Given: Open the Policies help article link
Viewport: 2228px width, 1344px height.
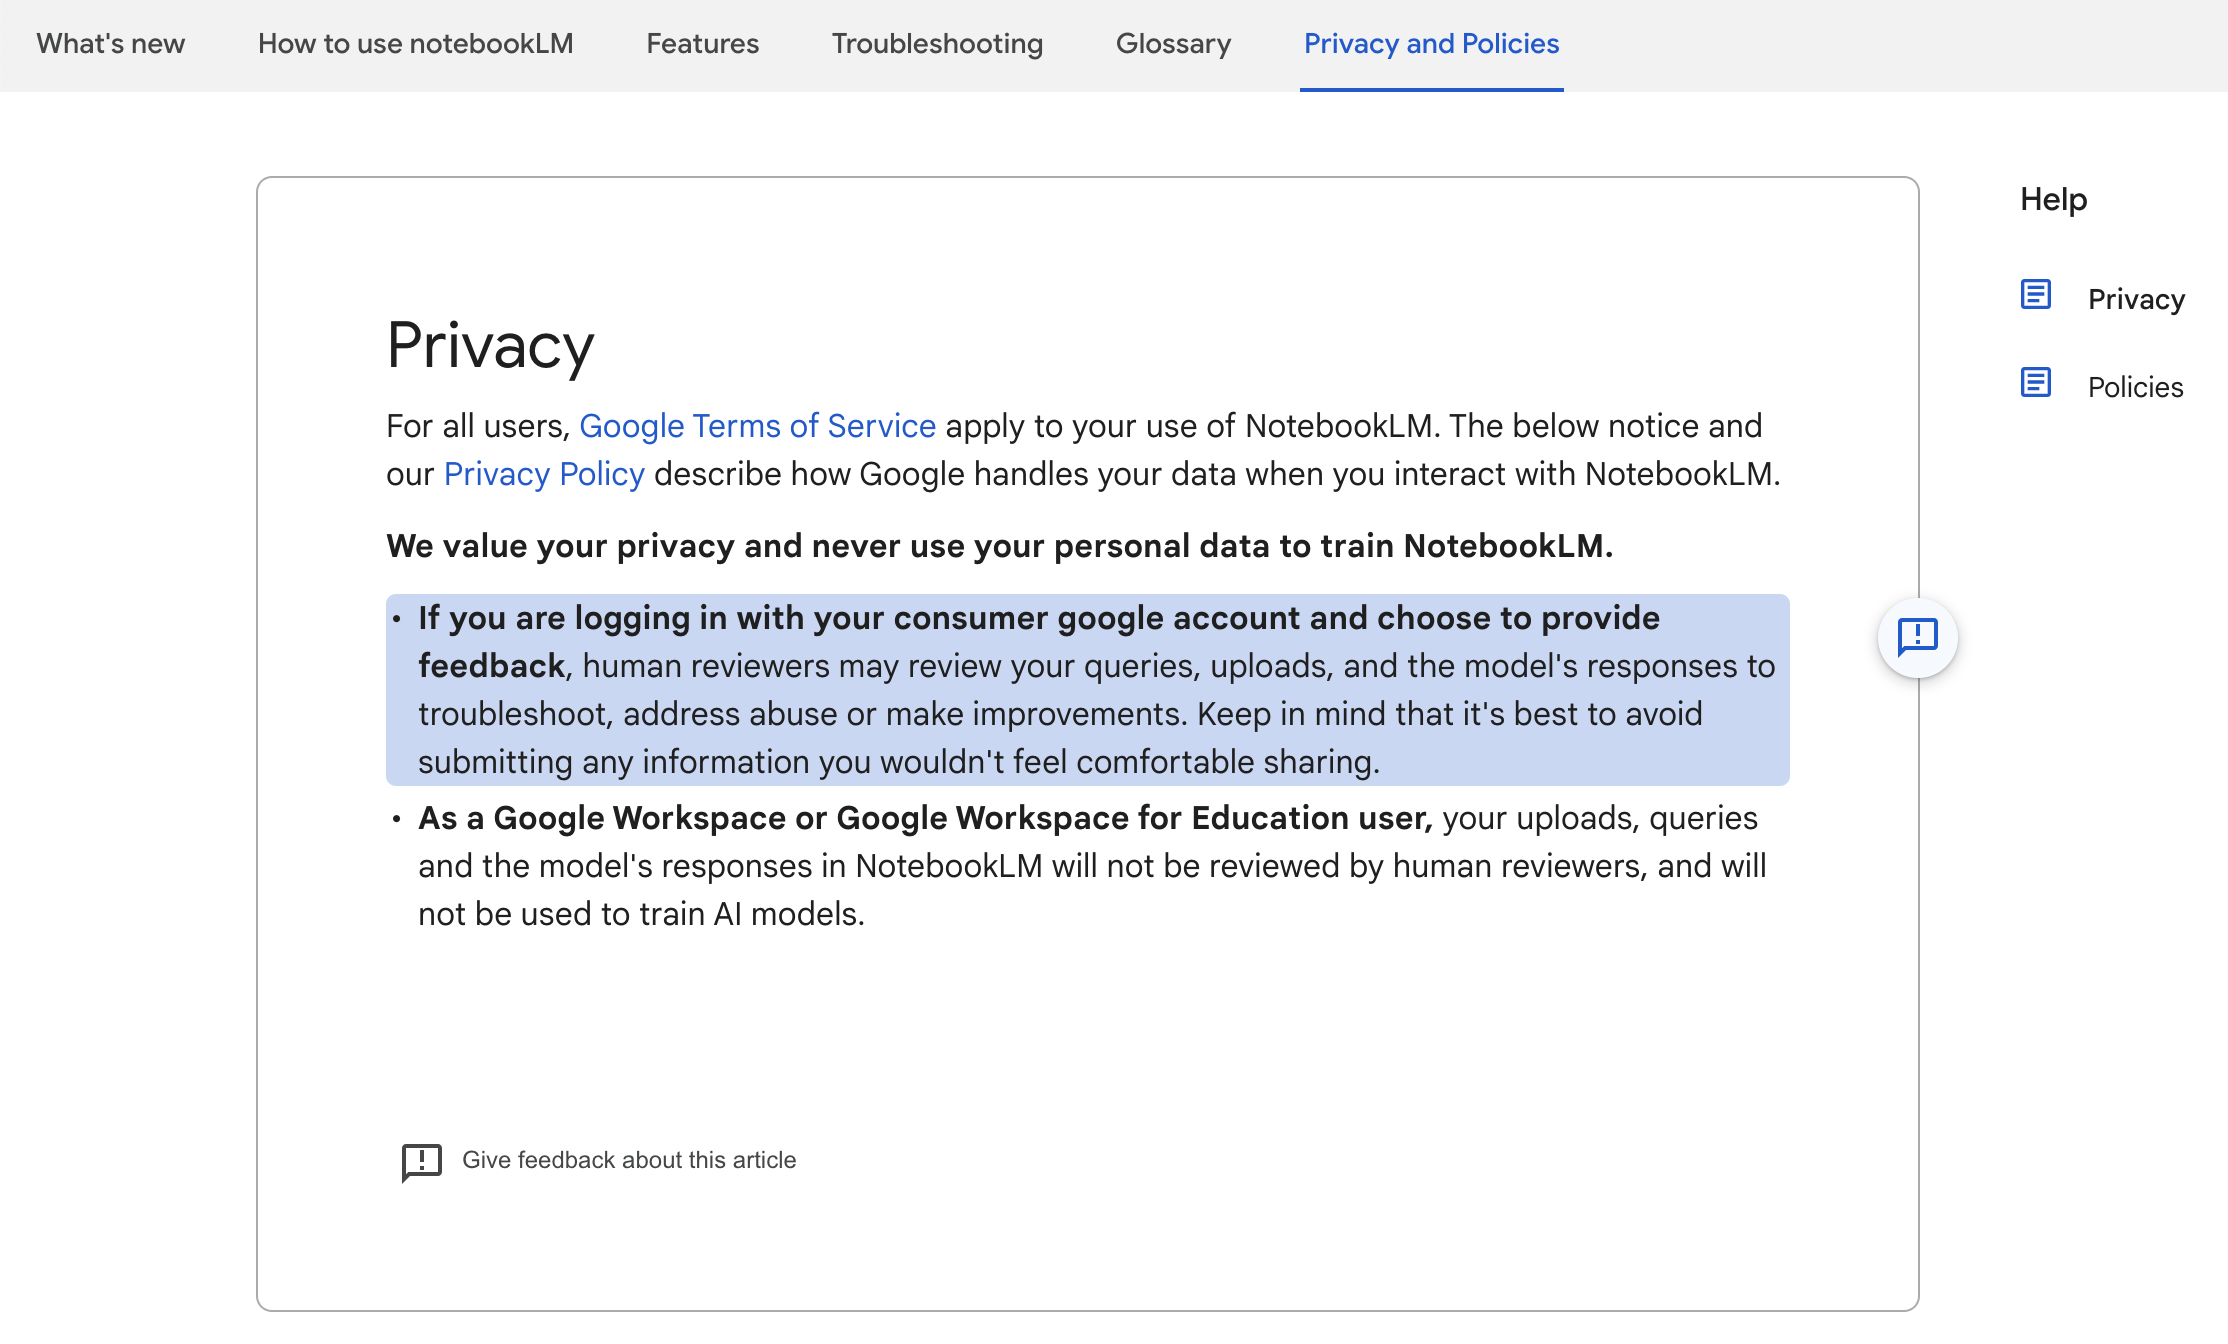Looking at the screenshot, I should (x=2135, y=387).
